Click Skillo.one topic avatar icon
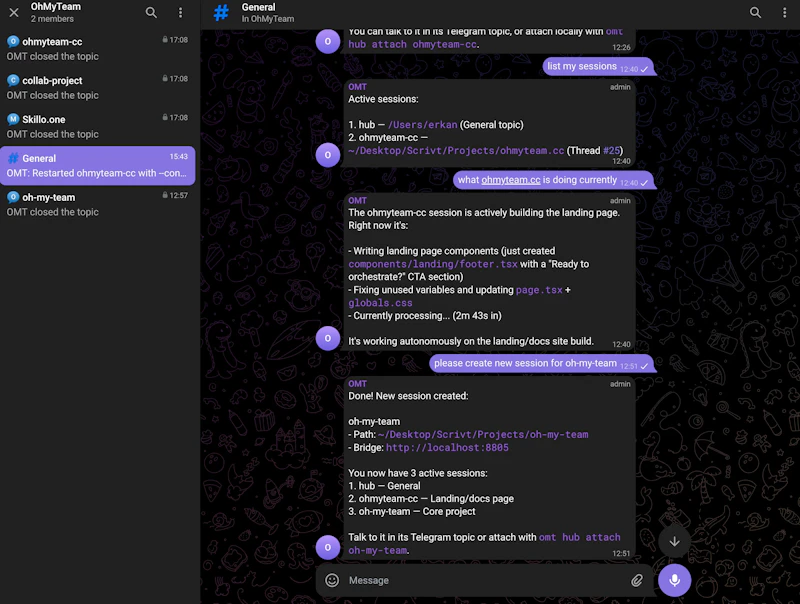Image resolution: width=800 pixels, height=604 pixels. [x=13, y=119]
